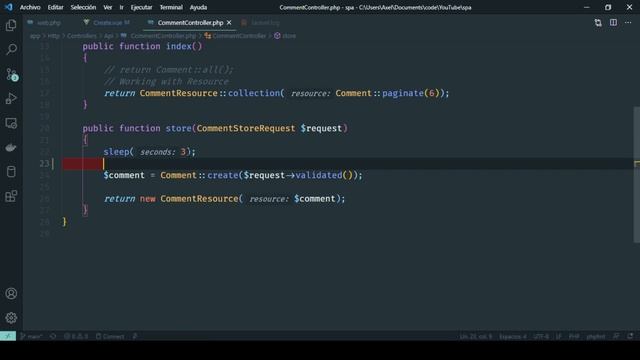Open Source Control view with badge
Viewport: 640px width, 360px height.
[x=11, y=74]
